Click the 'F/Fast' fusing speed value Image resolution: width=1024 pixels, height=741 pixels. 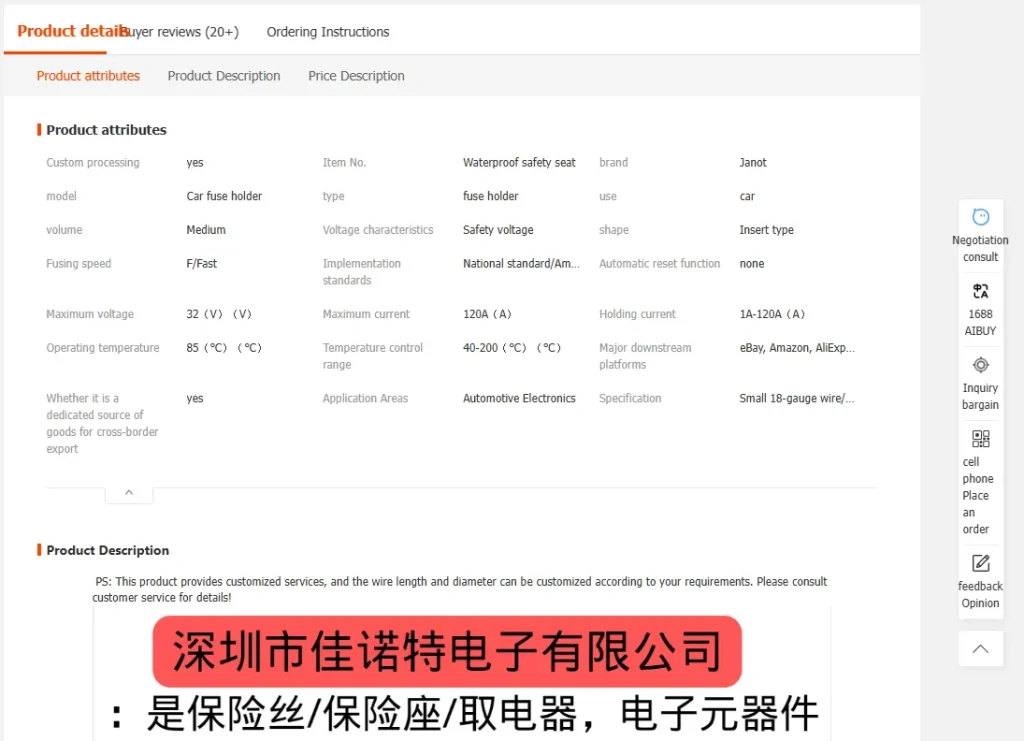point(202,264)
